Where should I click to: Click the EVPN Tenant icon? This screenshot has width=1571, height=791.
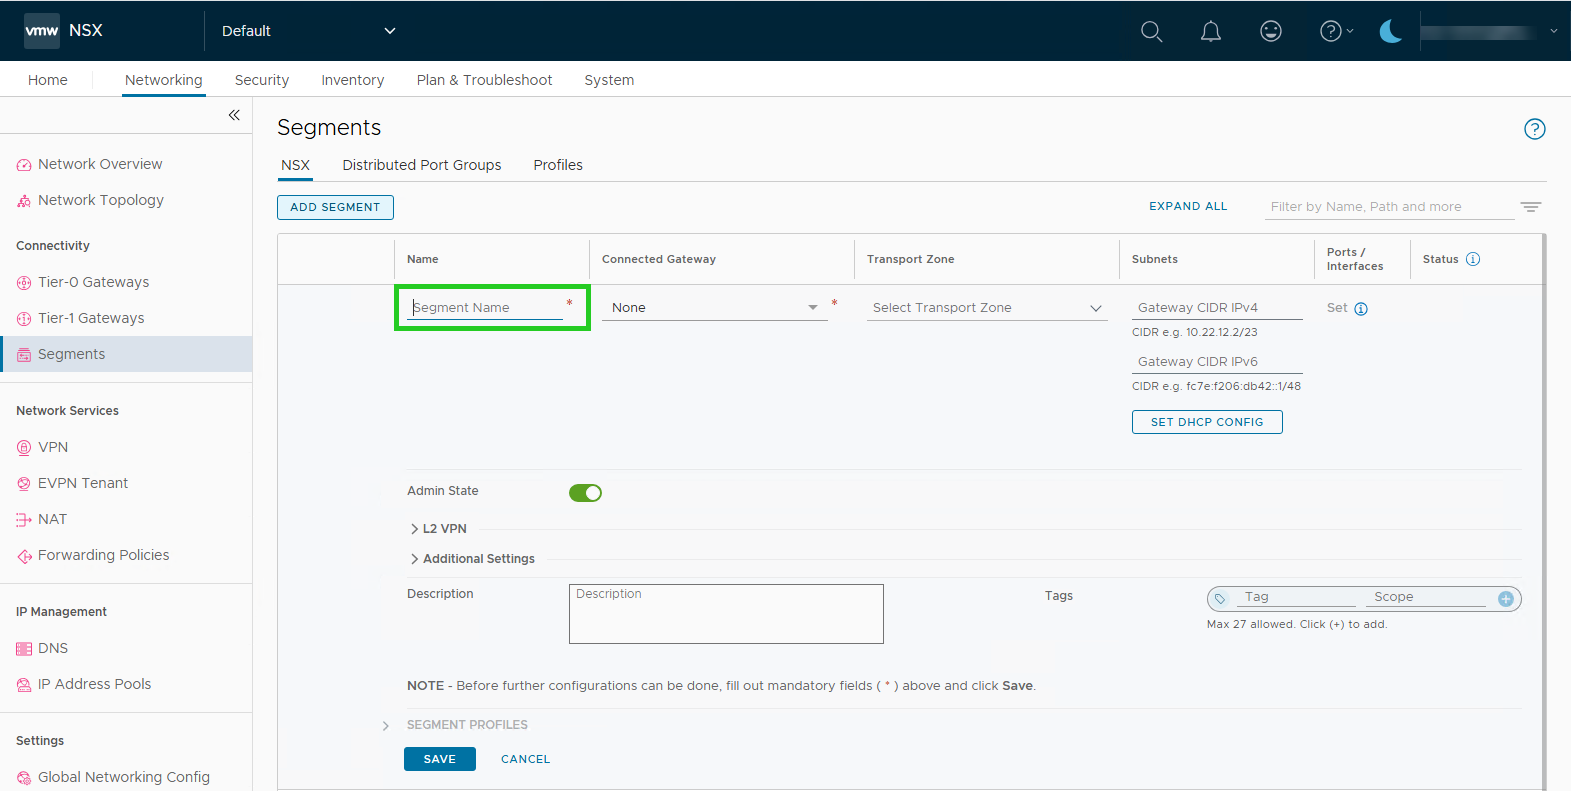point(24,484)
